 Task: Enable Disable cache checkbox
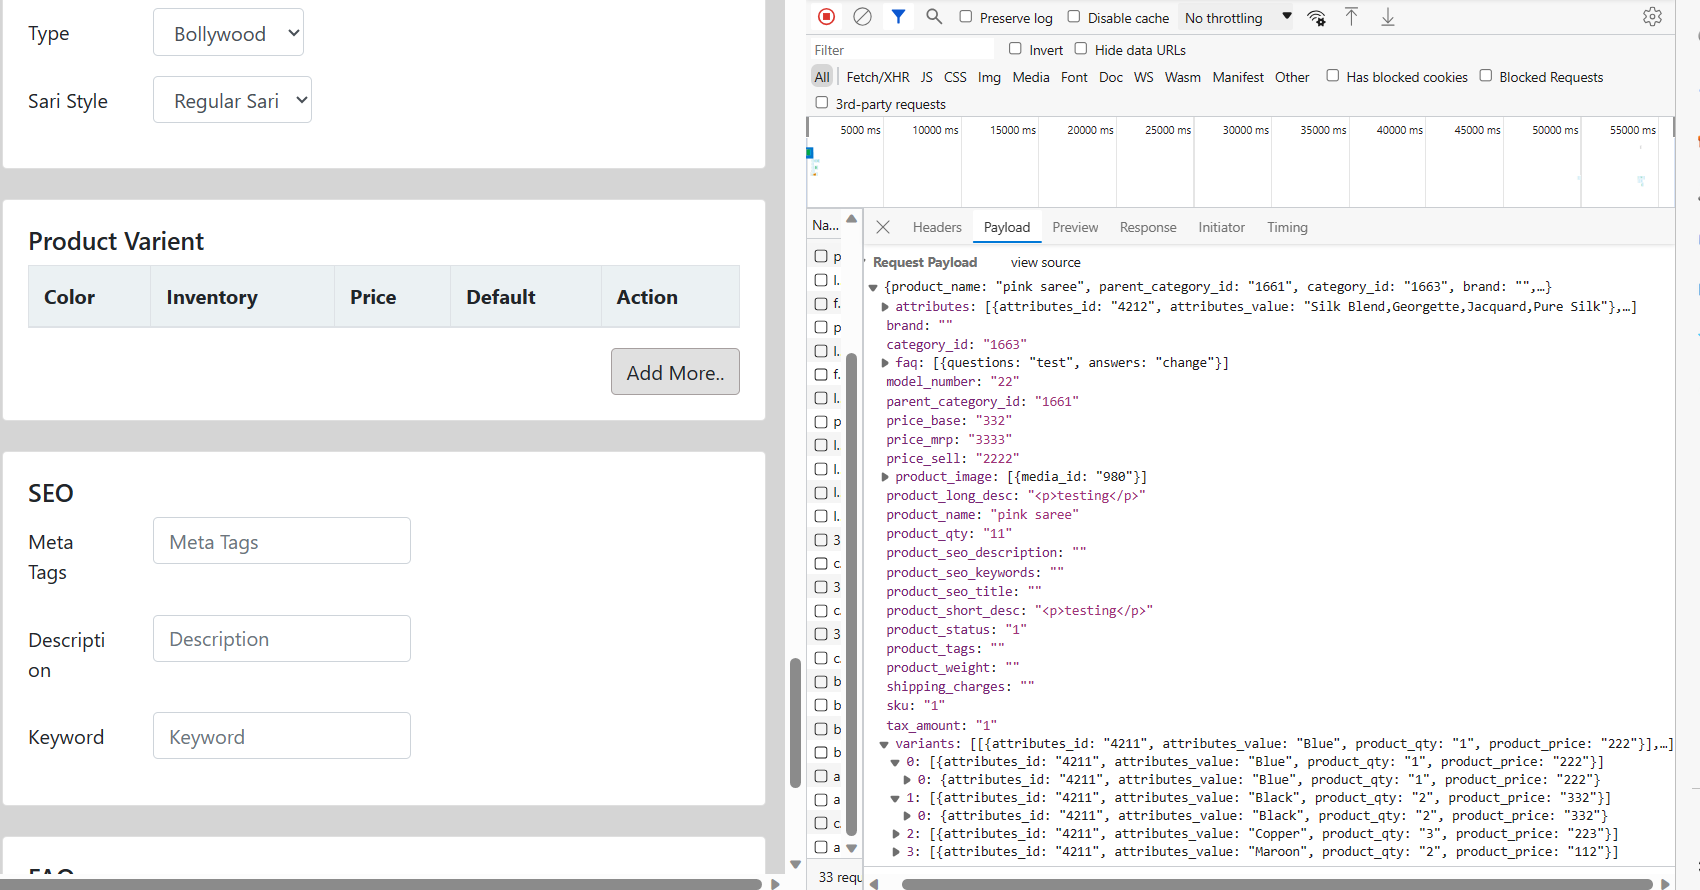pyautogui.click(x=1073, y=16)
